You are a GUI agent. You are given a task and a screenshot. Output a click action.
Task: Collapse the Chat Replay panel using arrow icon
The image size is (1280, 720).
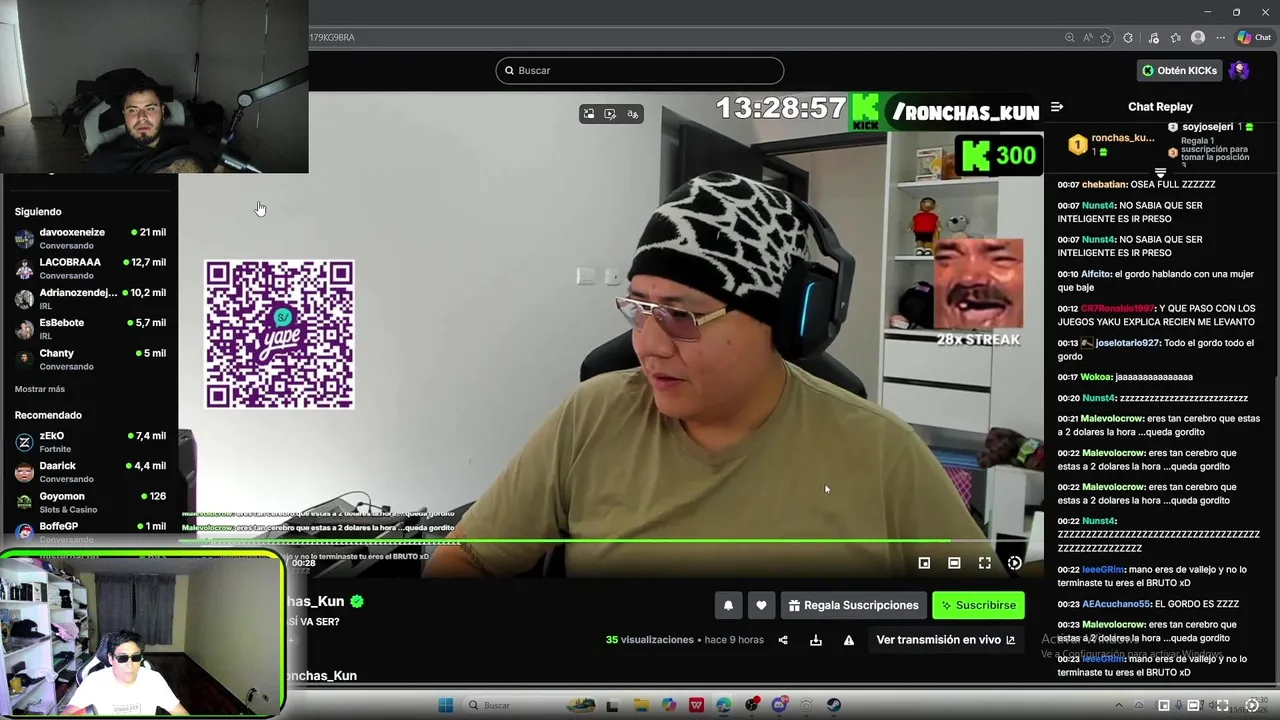tap(1057, 107)
